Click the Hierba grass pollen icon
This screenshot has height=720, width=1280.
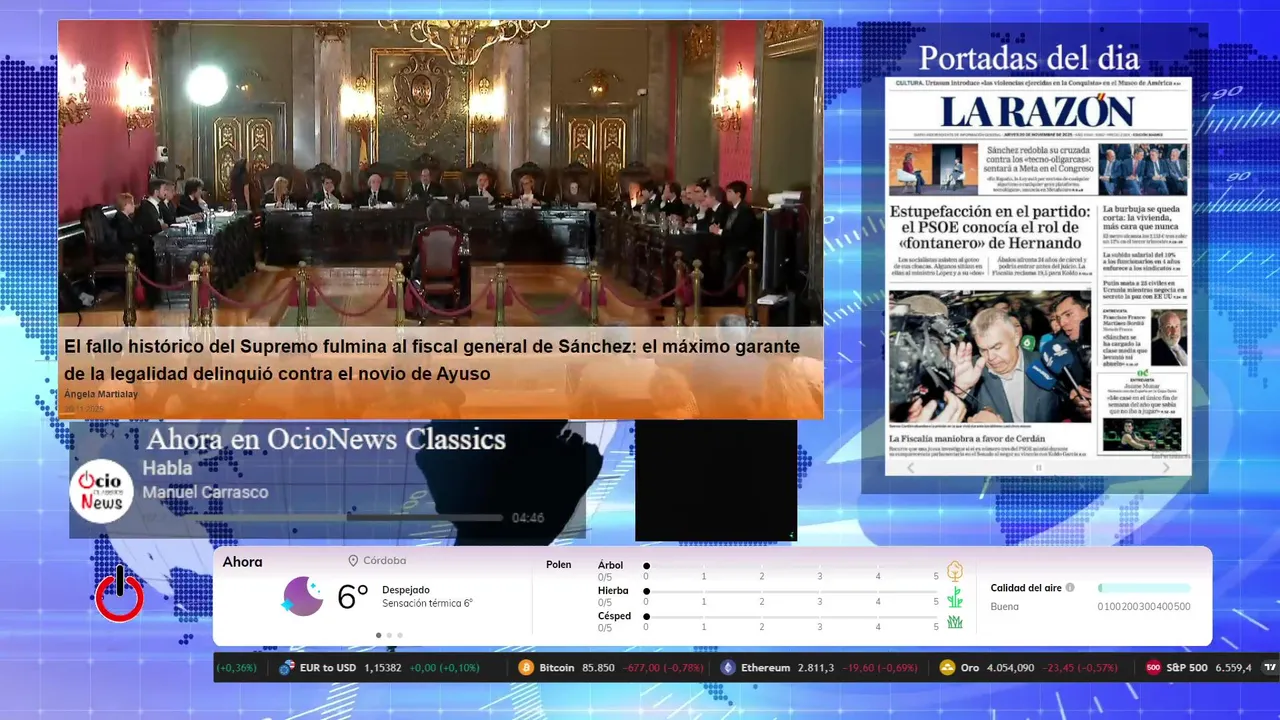pos(955,597)
